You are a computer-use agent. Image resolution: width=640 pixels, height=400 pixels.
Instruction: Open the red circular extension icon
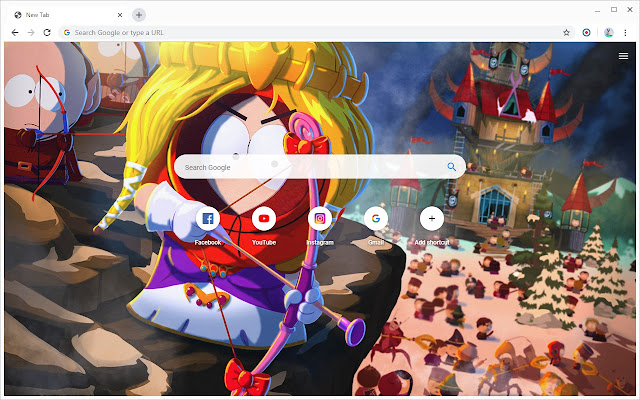pos(586,33)
